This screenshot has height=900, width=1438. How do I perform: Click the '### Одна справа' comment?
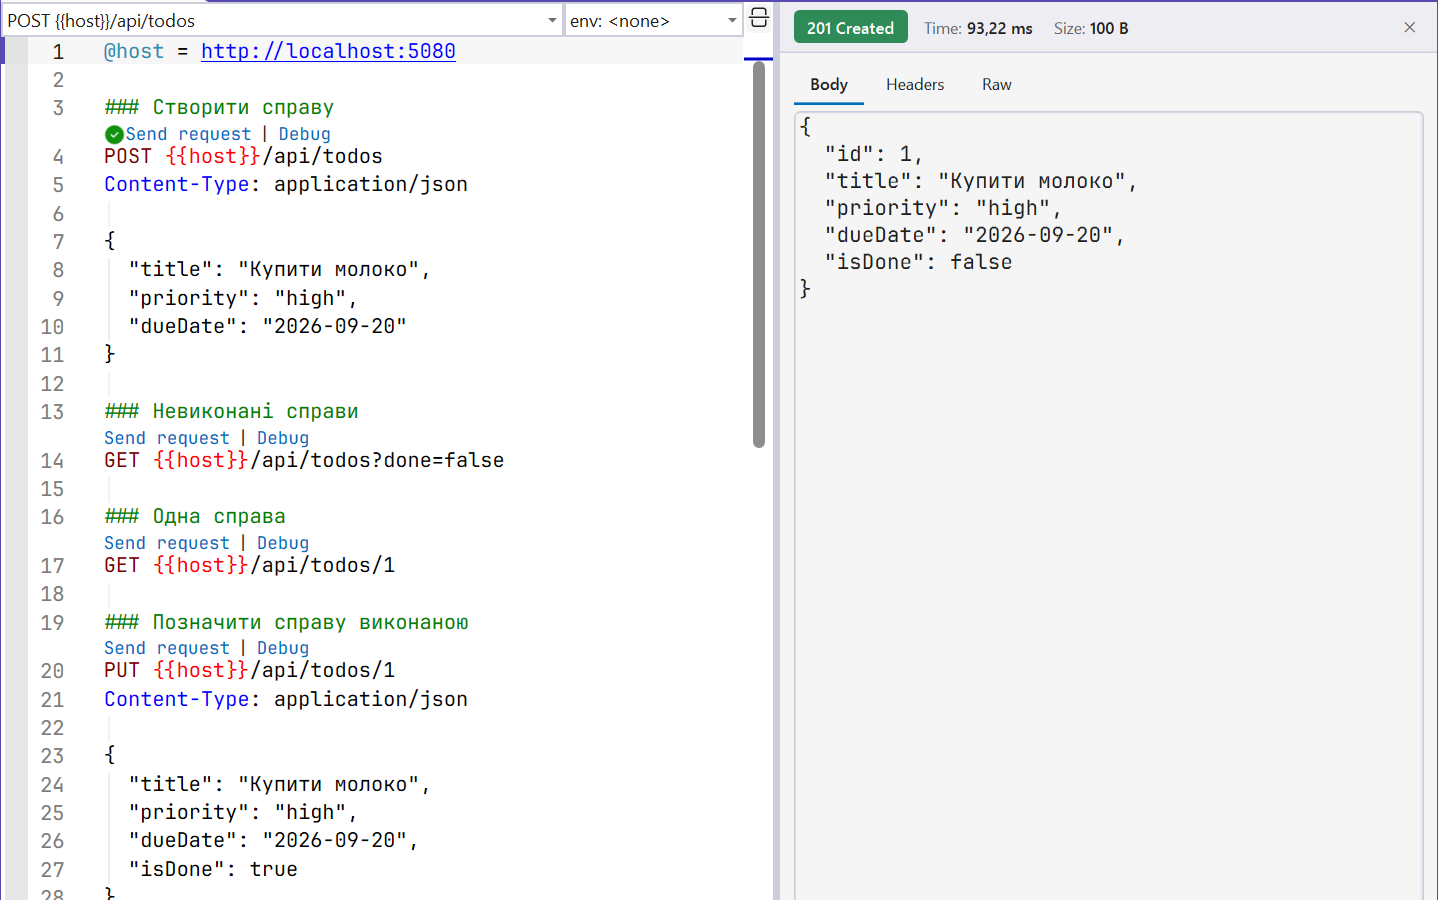point(195,516)
